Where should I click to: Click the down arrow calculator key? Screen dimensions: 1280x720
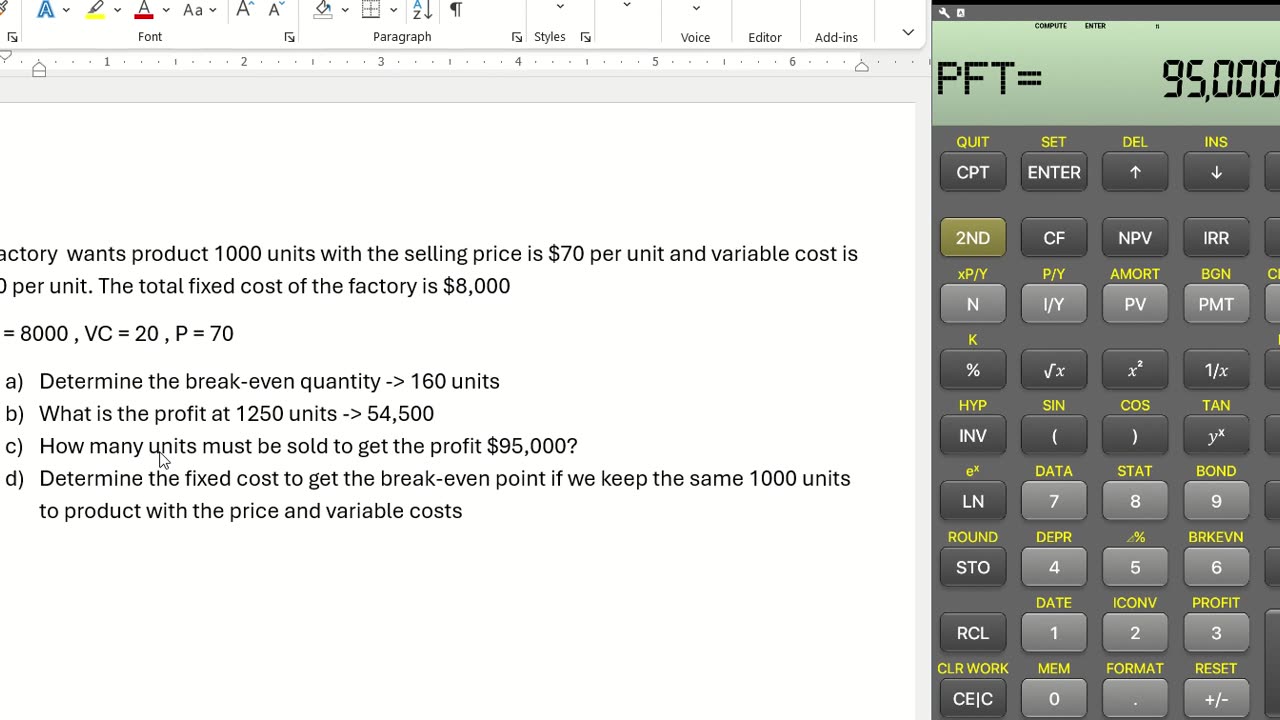pos(1216,172)
